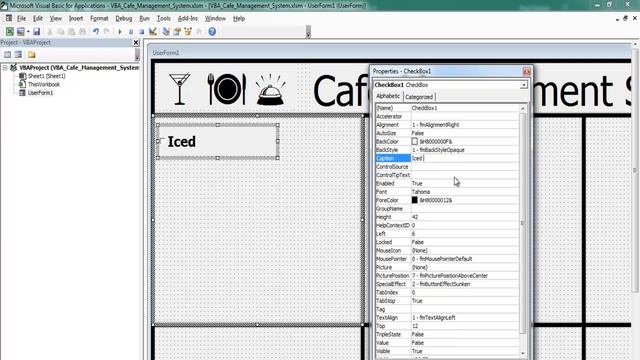Save the project with the floppy disk icon
Image resolution: width=640 pixels, height=360 pixels.
36,31
